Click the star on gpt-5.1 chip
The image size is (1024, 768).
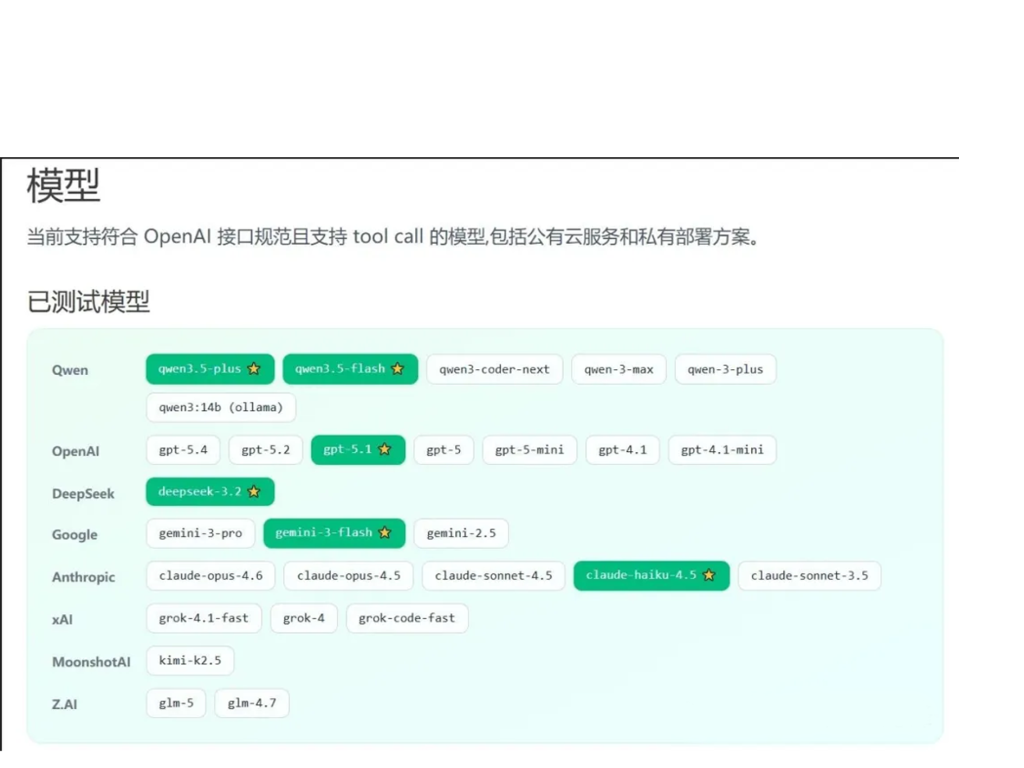pos(385,449)
